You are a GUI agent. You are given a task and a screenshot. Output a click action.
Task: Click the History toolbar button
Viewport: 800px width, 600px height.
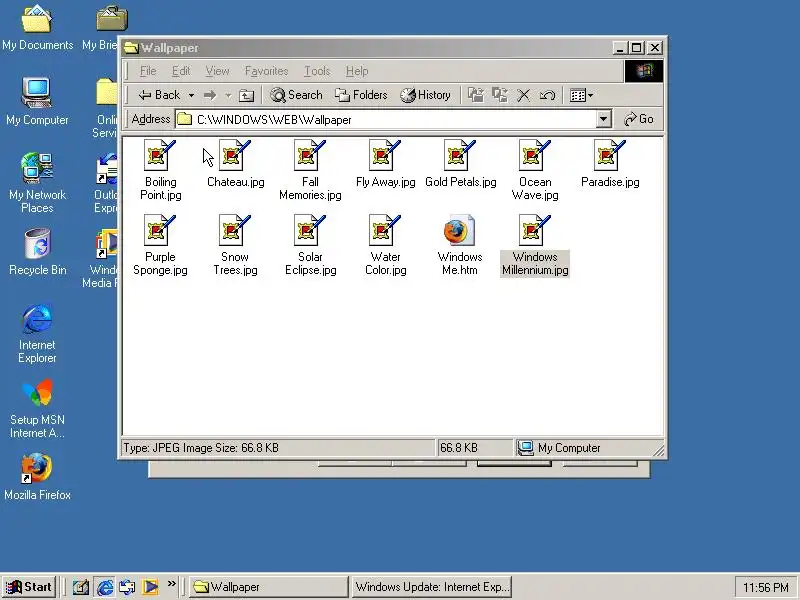click(426, 95)
